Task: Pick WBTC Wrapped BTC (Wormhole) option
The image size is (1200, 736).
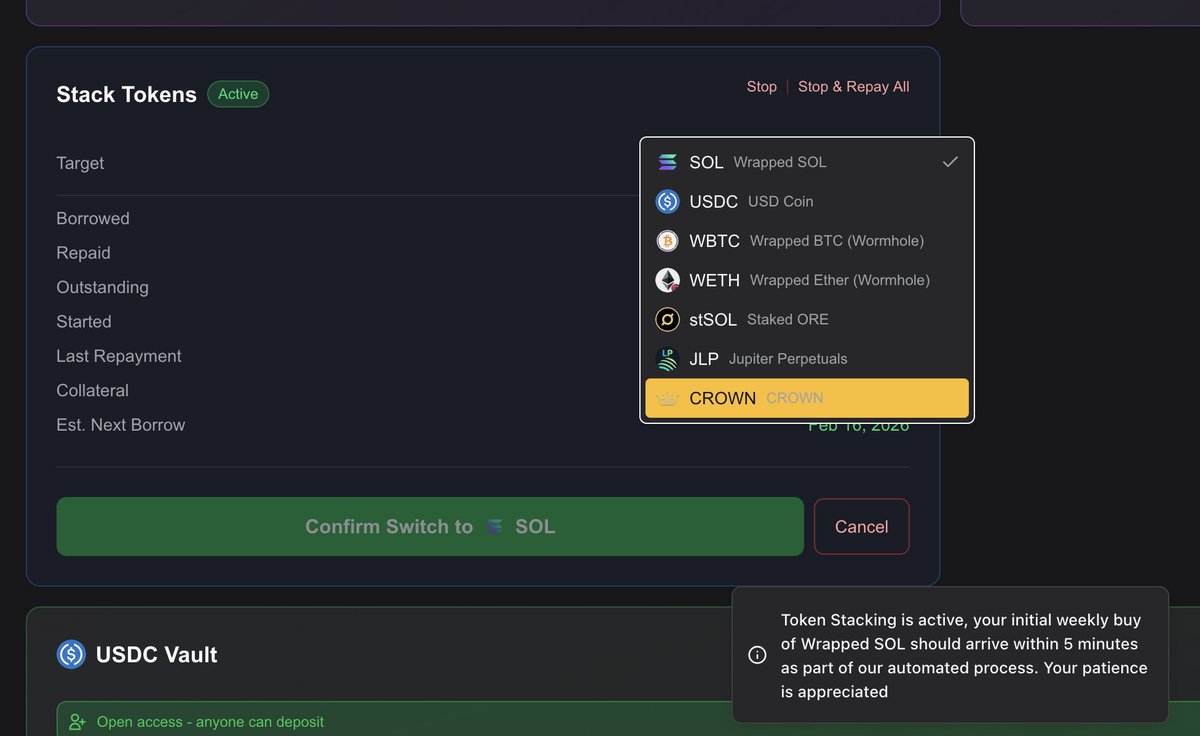Action: tap(807, 241)
